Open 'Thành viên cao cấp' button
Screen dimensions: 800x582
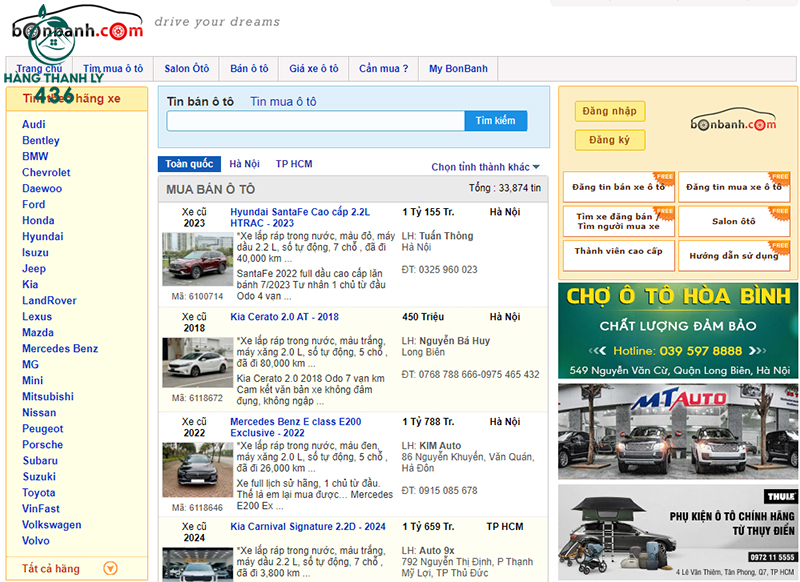tap(619, 256)
